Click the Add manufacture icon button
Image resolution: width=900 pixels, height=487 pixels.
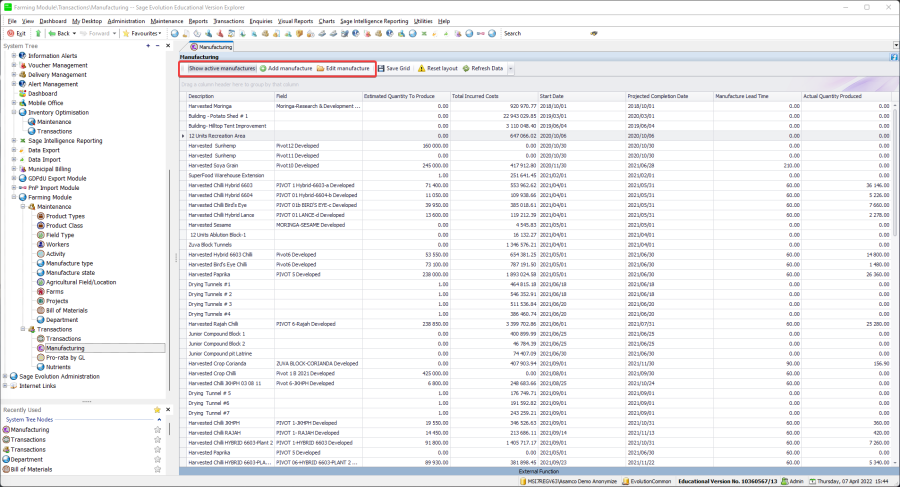(263, 68)
